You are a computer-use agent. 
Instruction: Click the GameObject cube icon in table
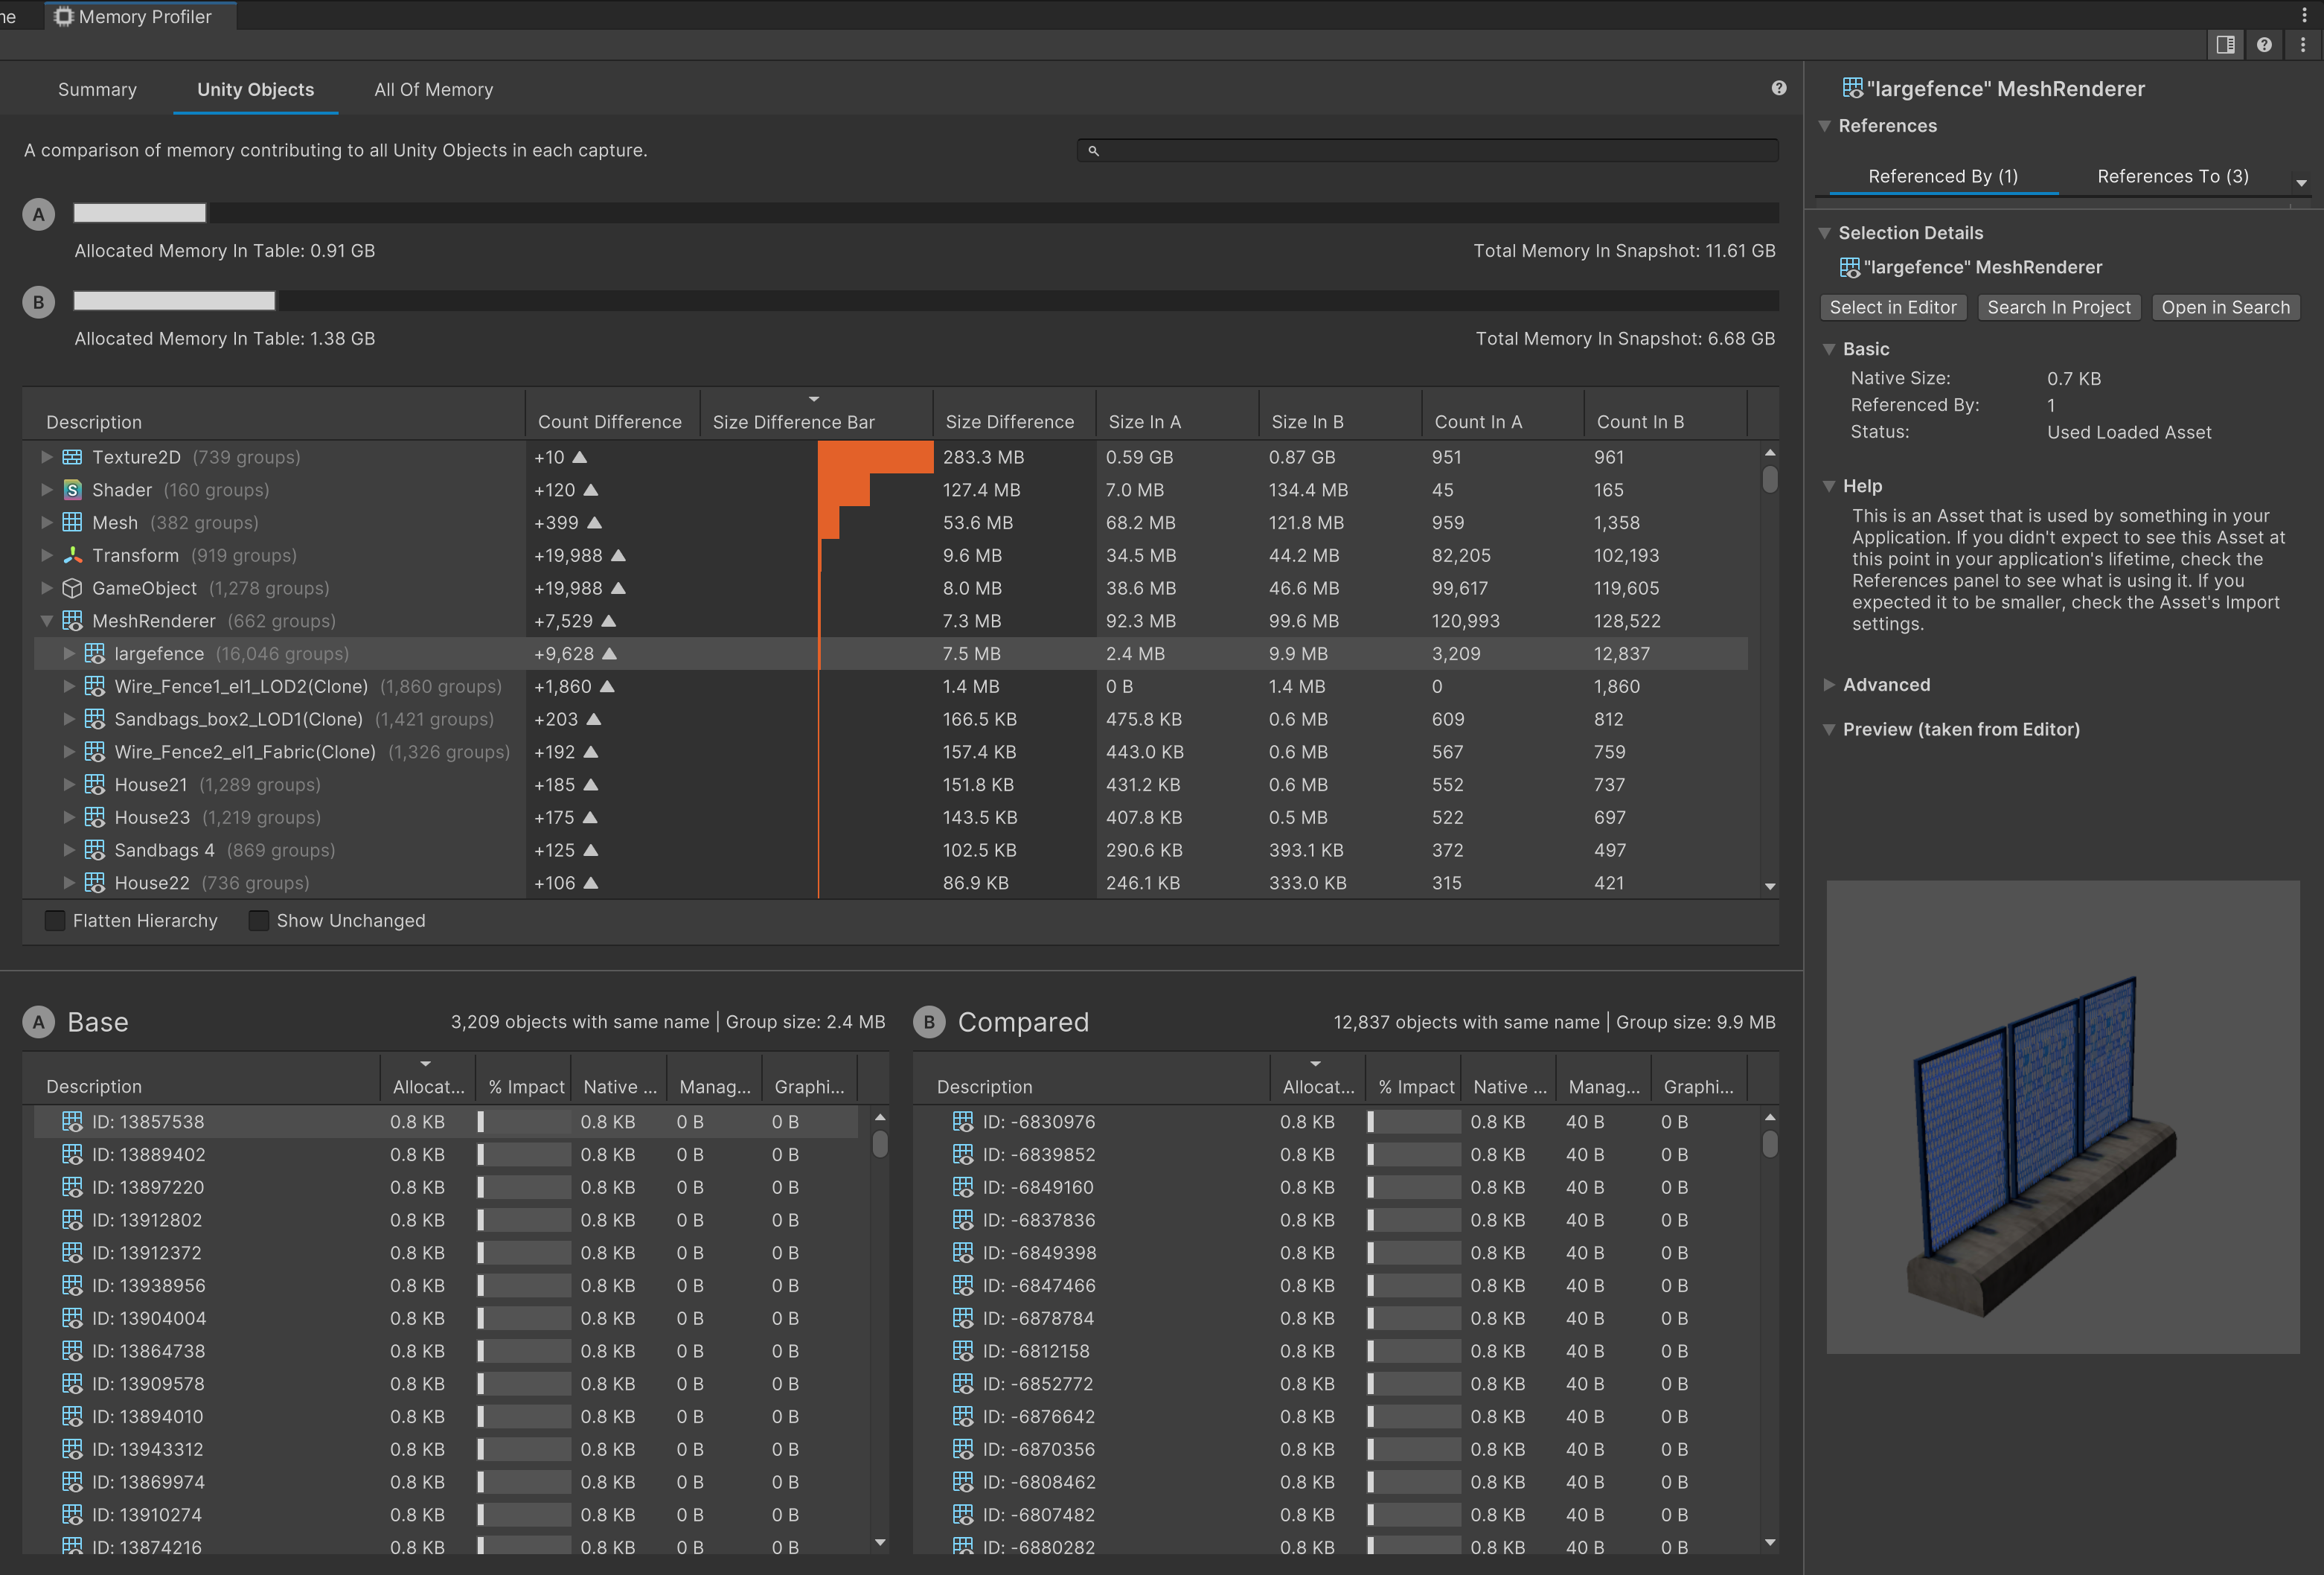click(72, 588)
